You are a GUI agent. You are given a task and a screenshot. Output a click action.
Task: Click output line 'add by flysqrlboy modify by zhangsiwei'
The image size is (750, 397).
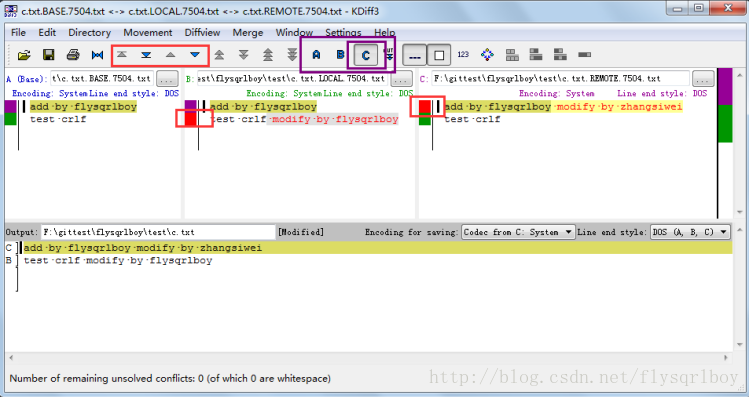[x=143, y=248]
